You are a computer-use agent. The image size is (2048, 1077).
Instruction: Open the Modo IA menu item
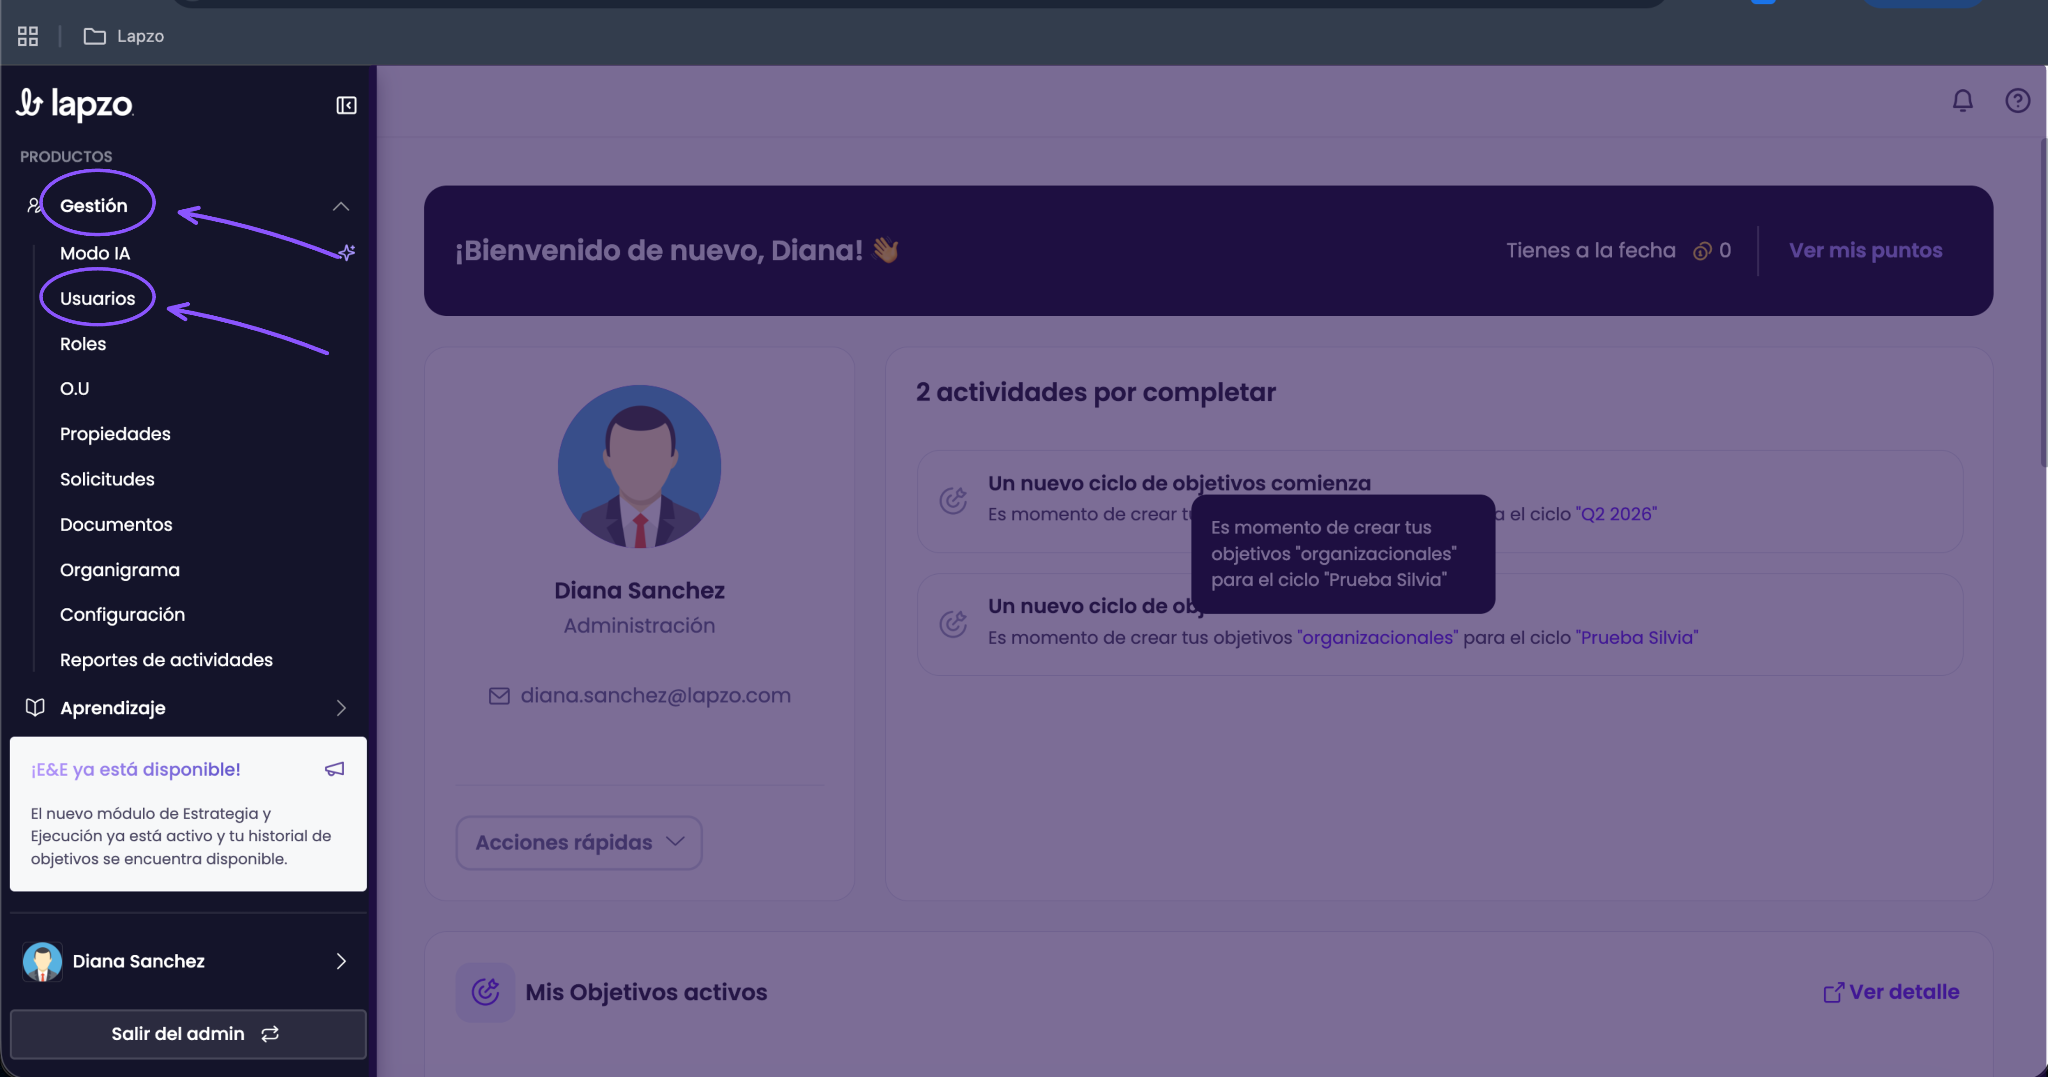tap(95, 253)
